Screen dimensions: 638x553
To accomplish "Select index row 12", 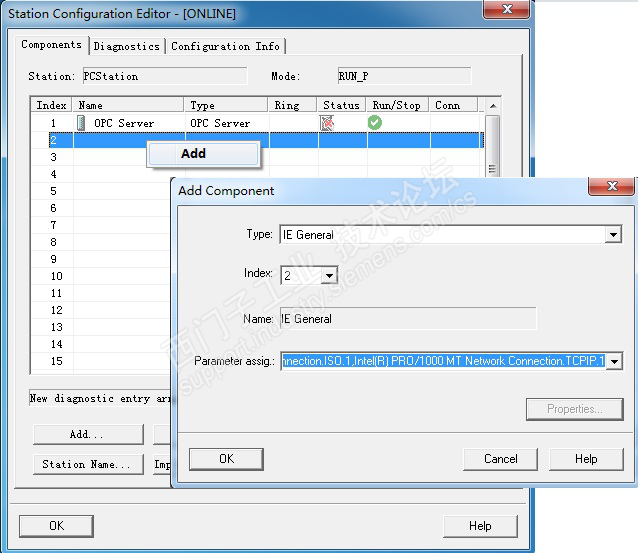I will (x=57, y=310).
